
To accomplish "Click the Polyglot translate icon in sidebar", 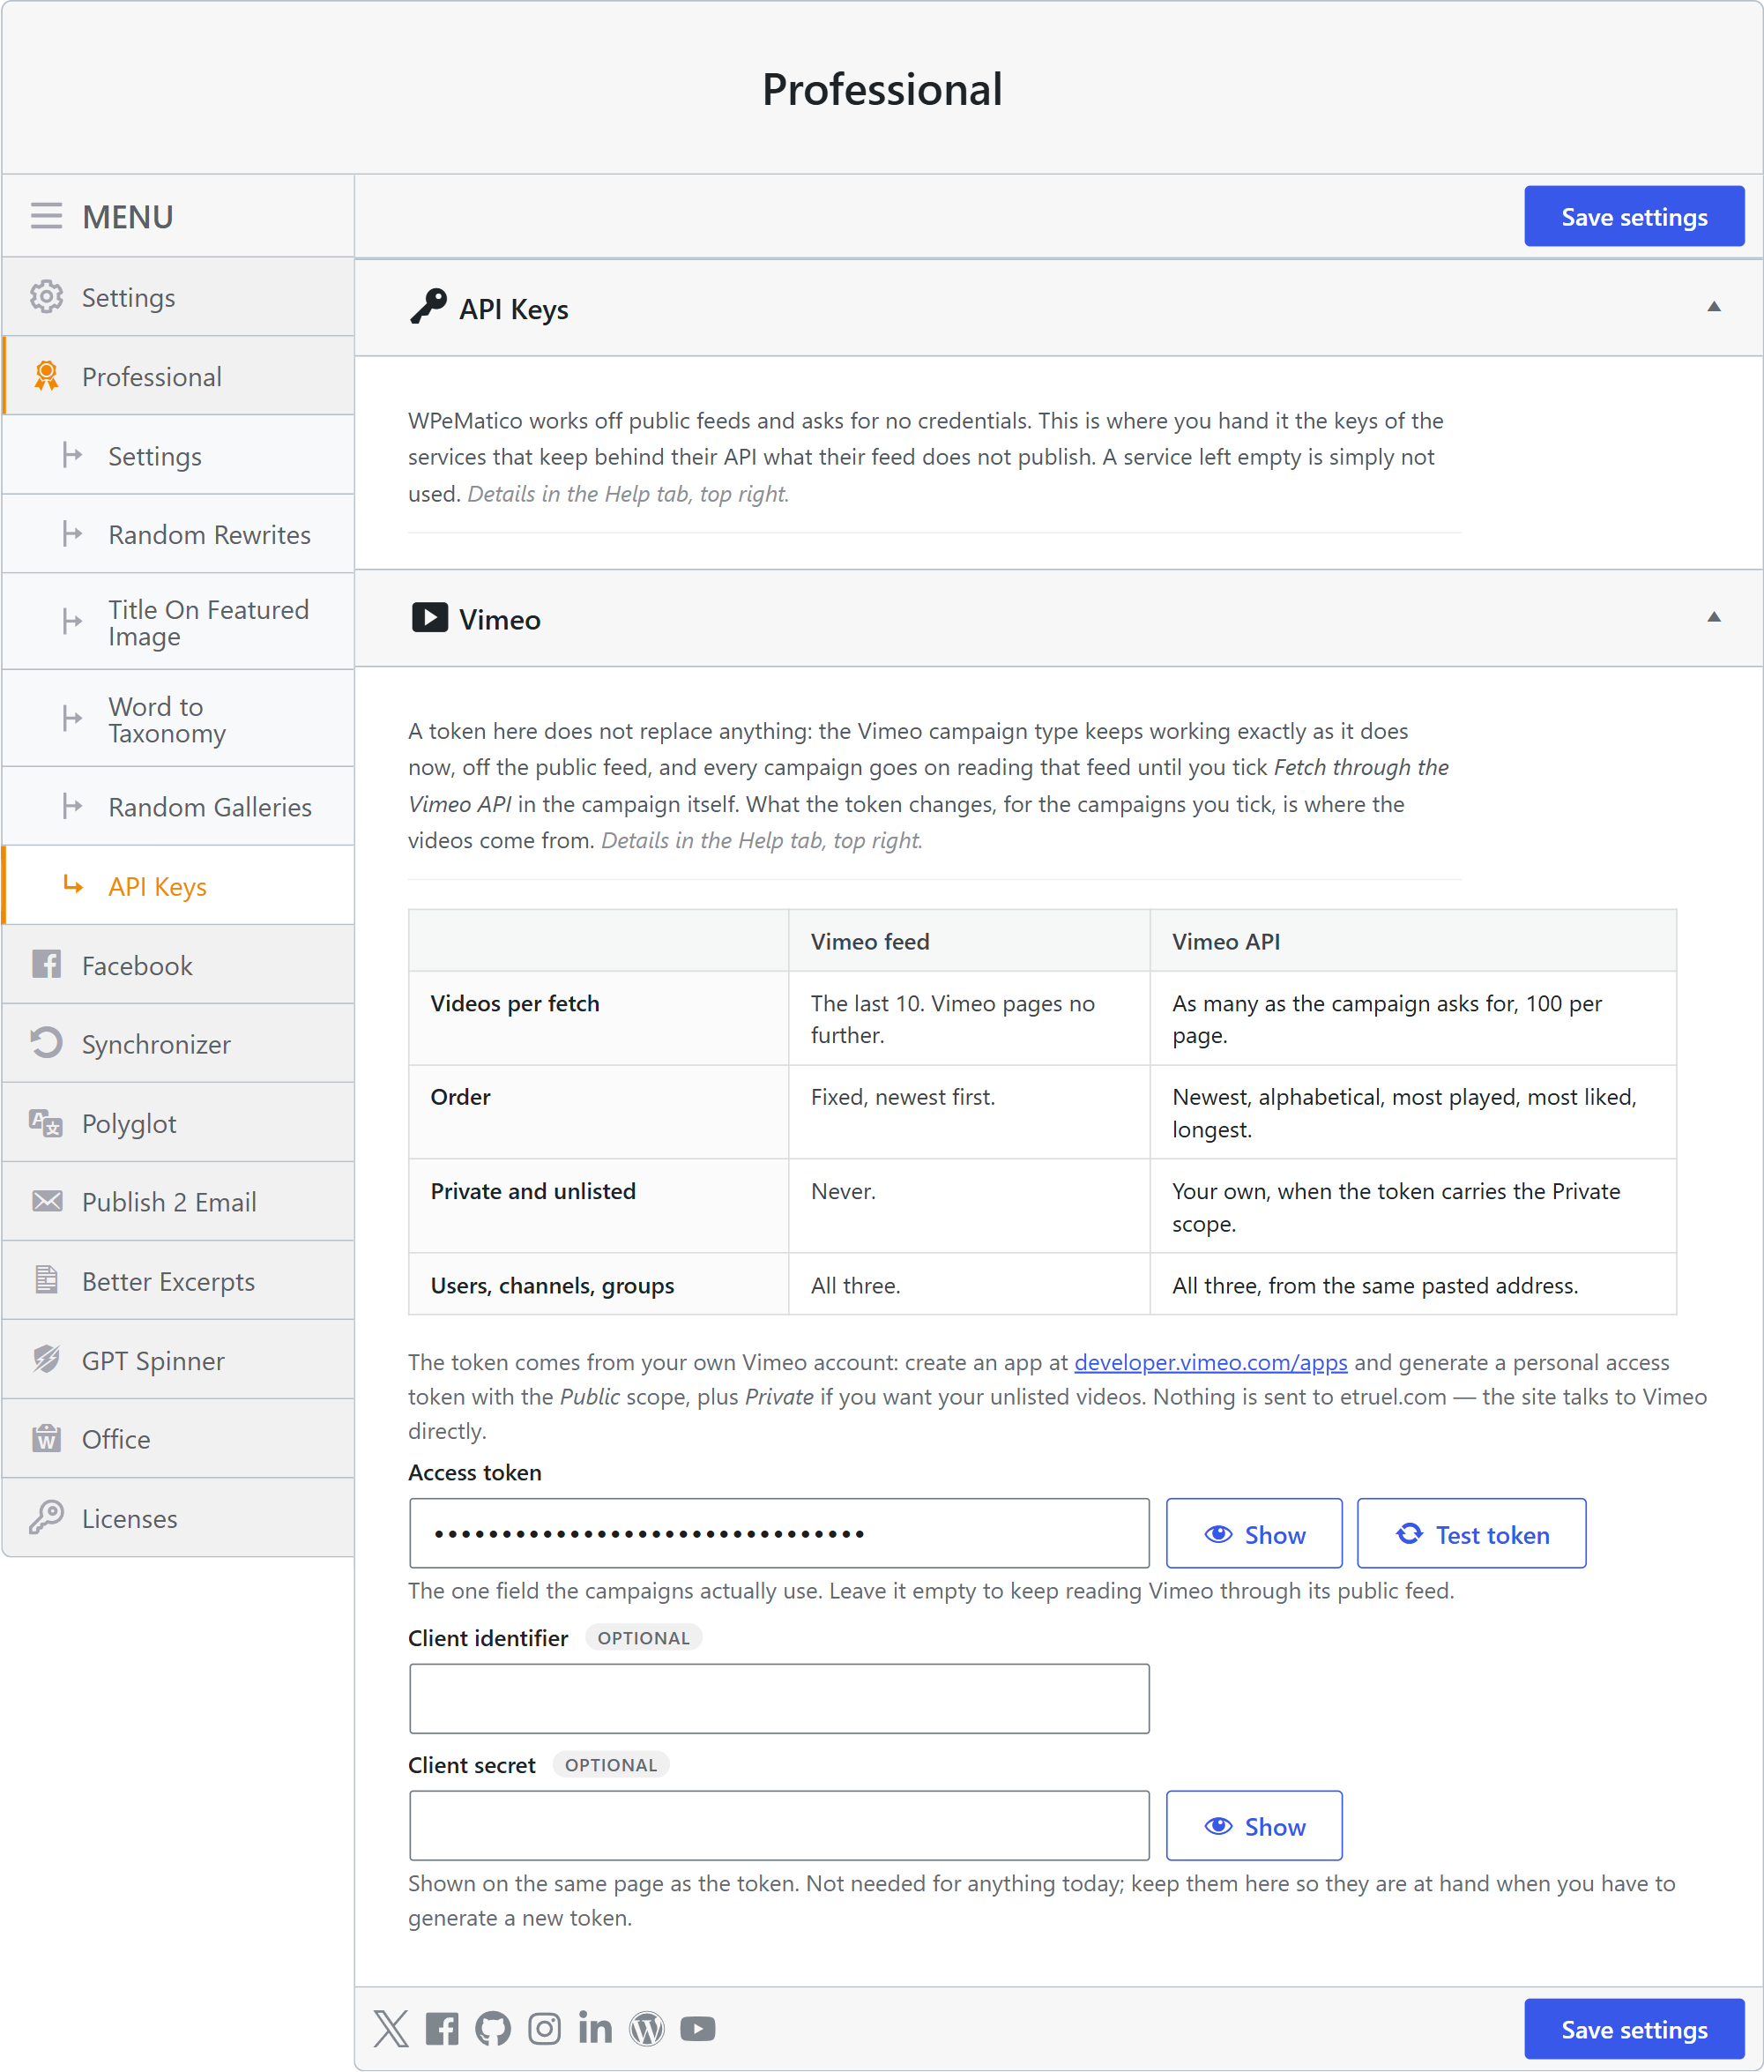I will (46, 1122).
